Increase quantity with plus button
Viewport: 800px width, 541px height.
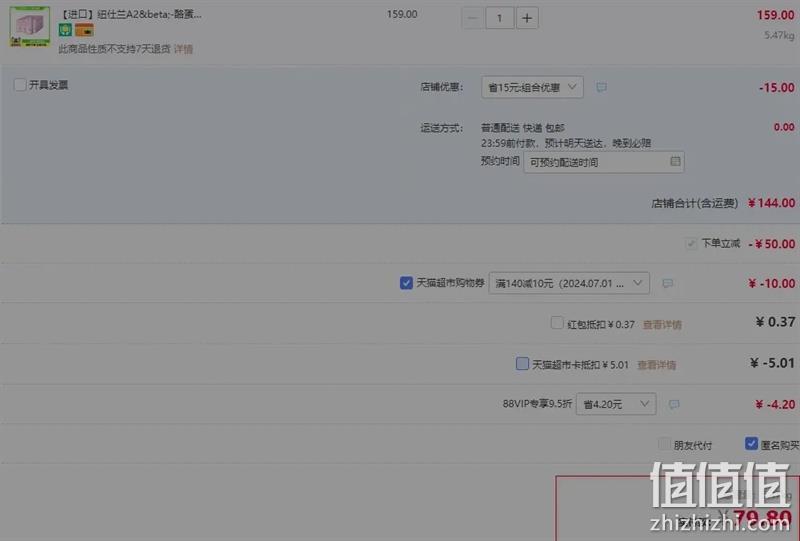527,18
